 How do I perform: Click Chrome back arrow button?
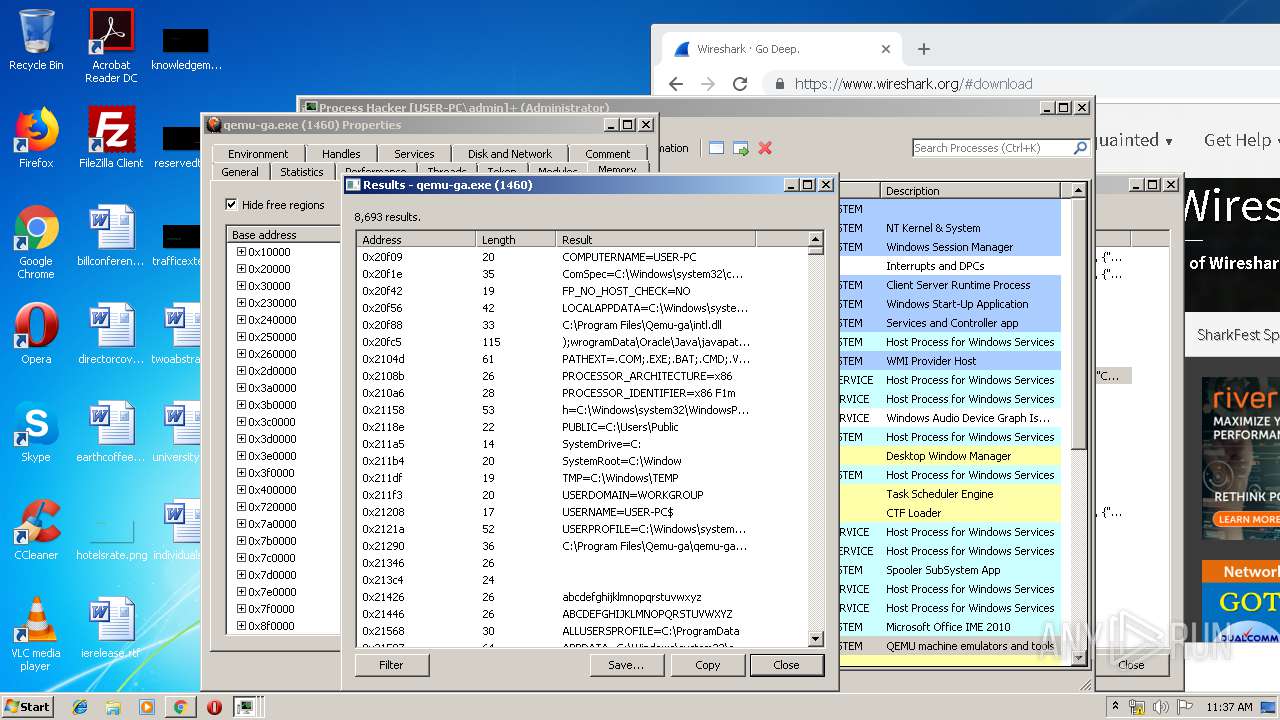tap(676, 84)
